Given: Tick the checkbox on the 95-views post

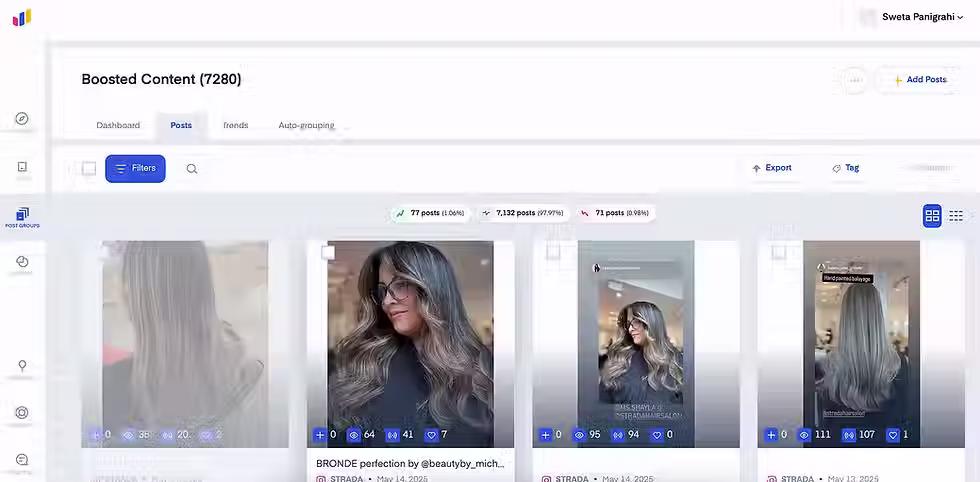Looking at the screenshot, I should click(x=553, y=252).
